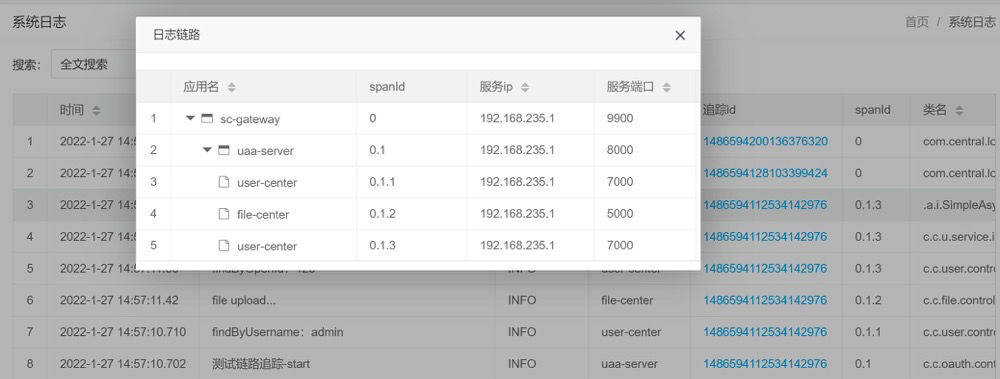
Task: Click the 系统日志 page title
Action: pyautogui.click(x=39, y=22)
